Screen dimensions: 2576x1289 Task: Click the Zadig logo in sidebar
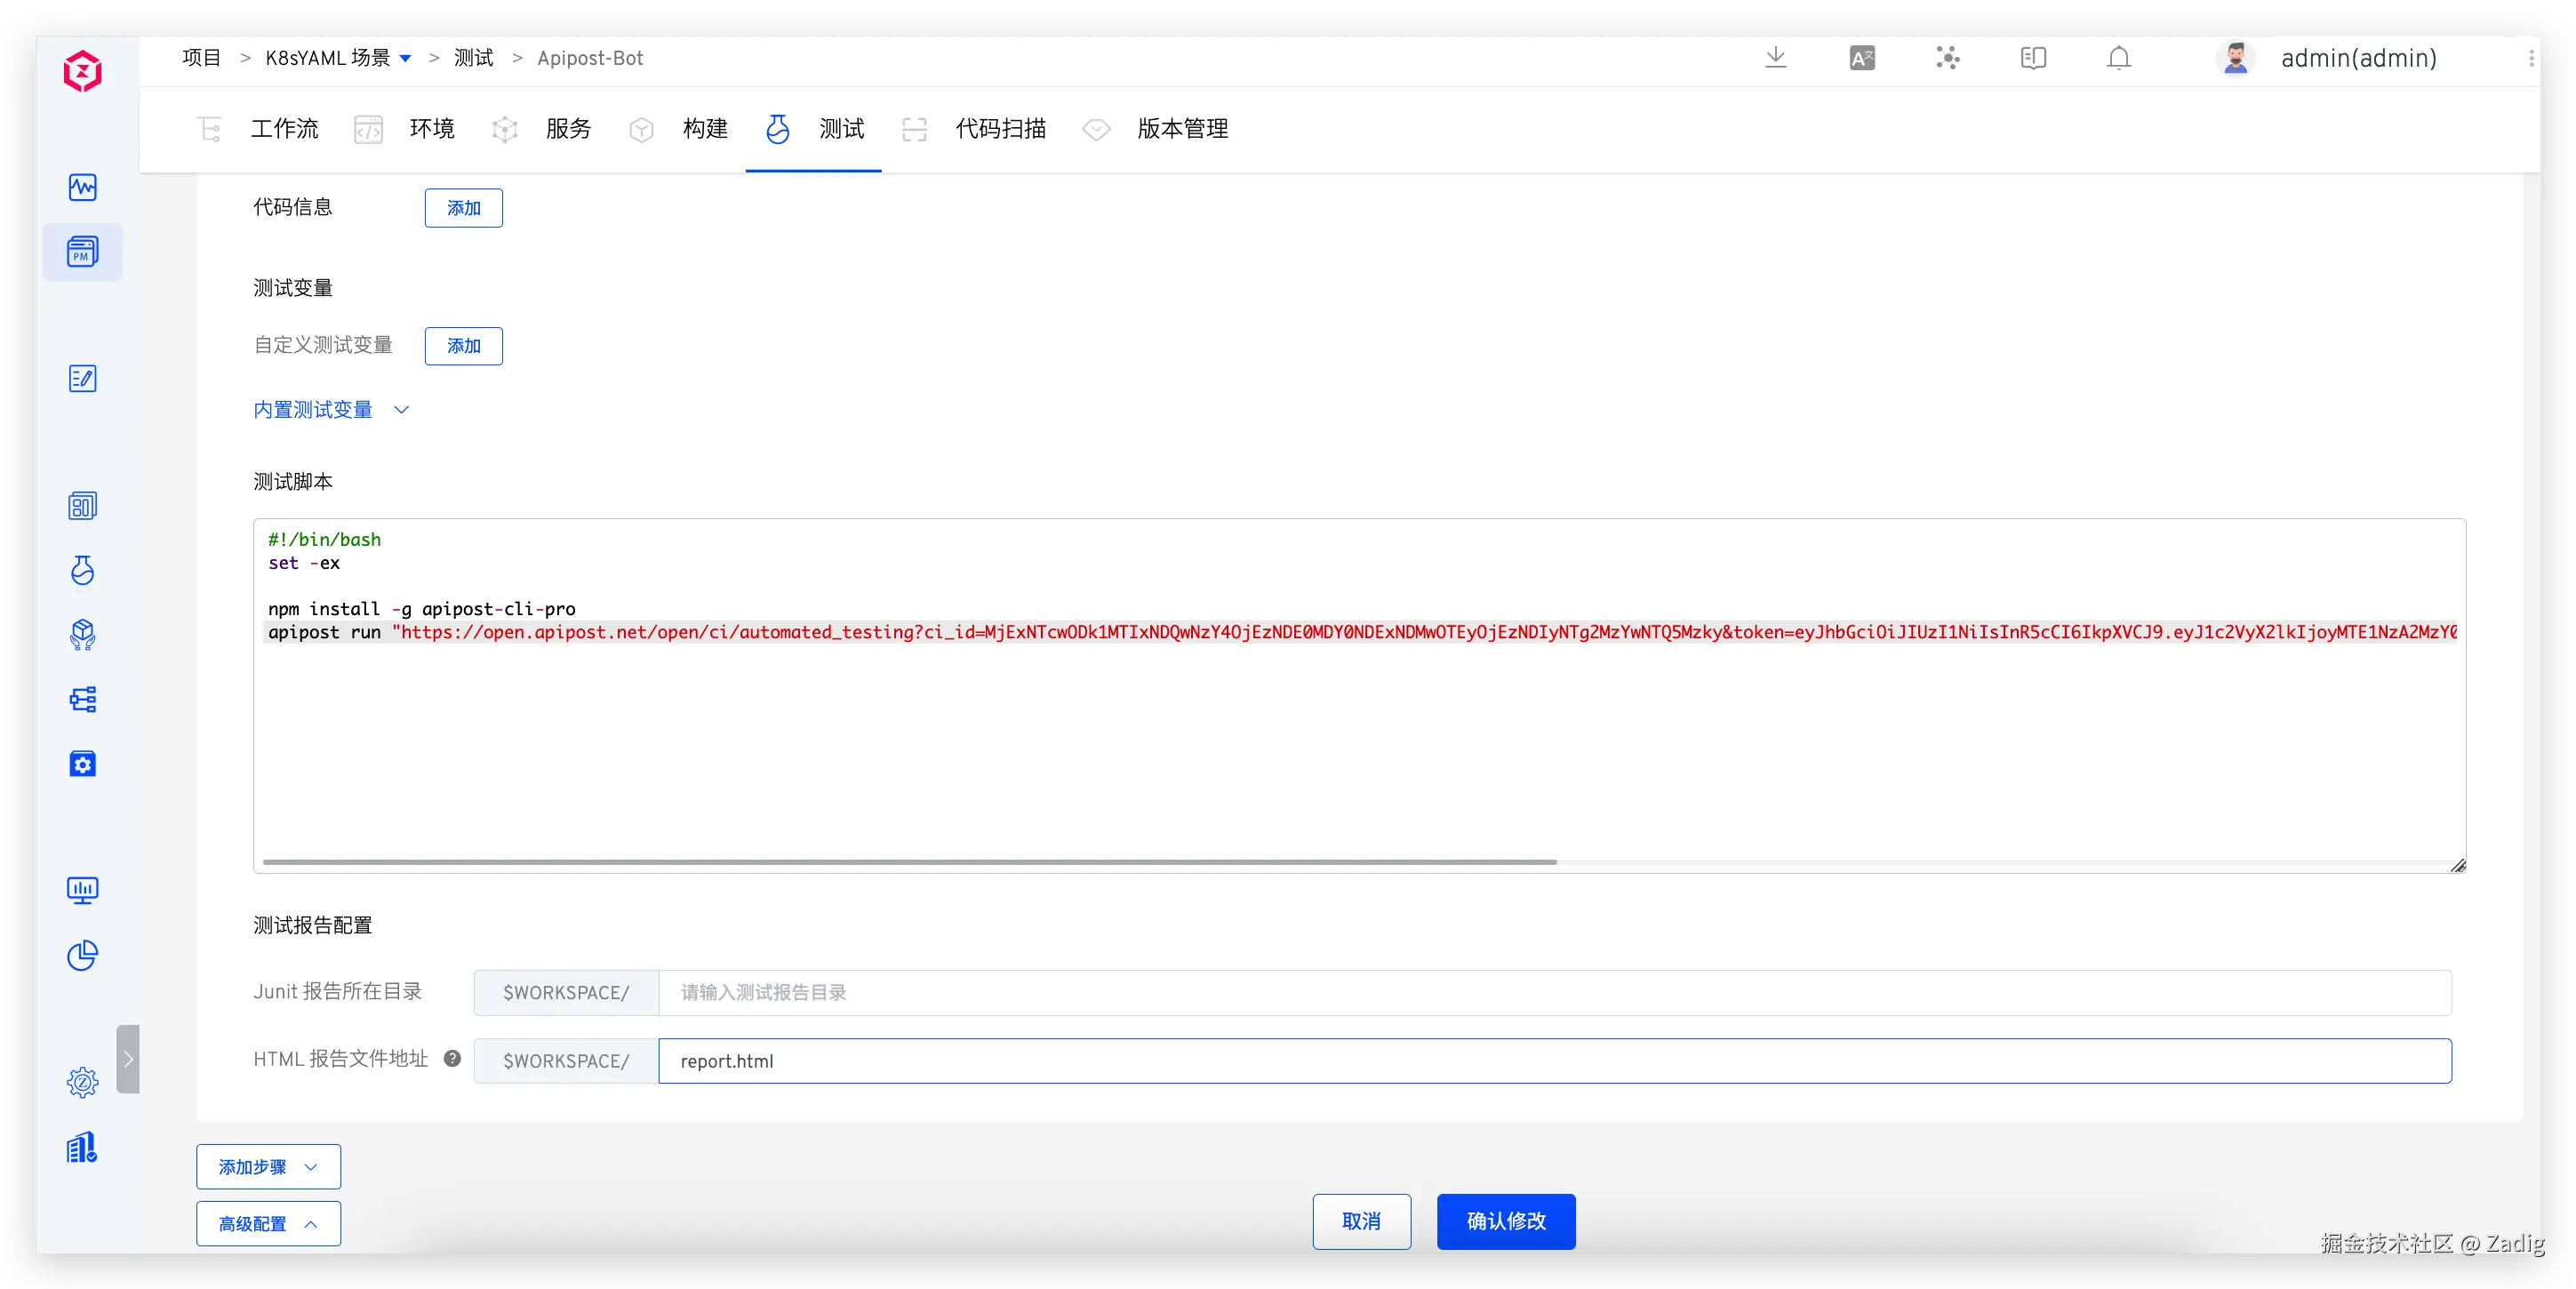coord(82,71)
